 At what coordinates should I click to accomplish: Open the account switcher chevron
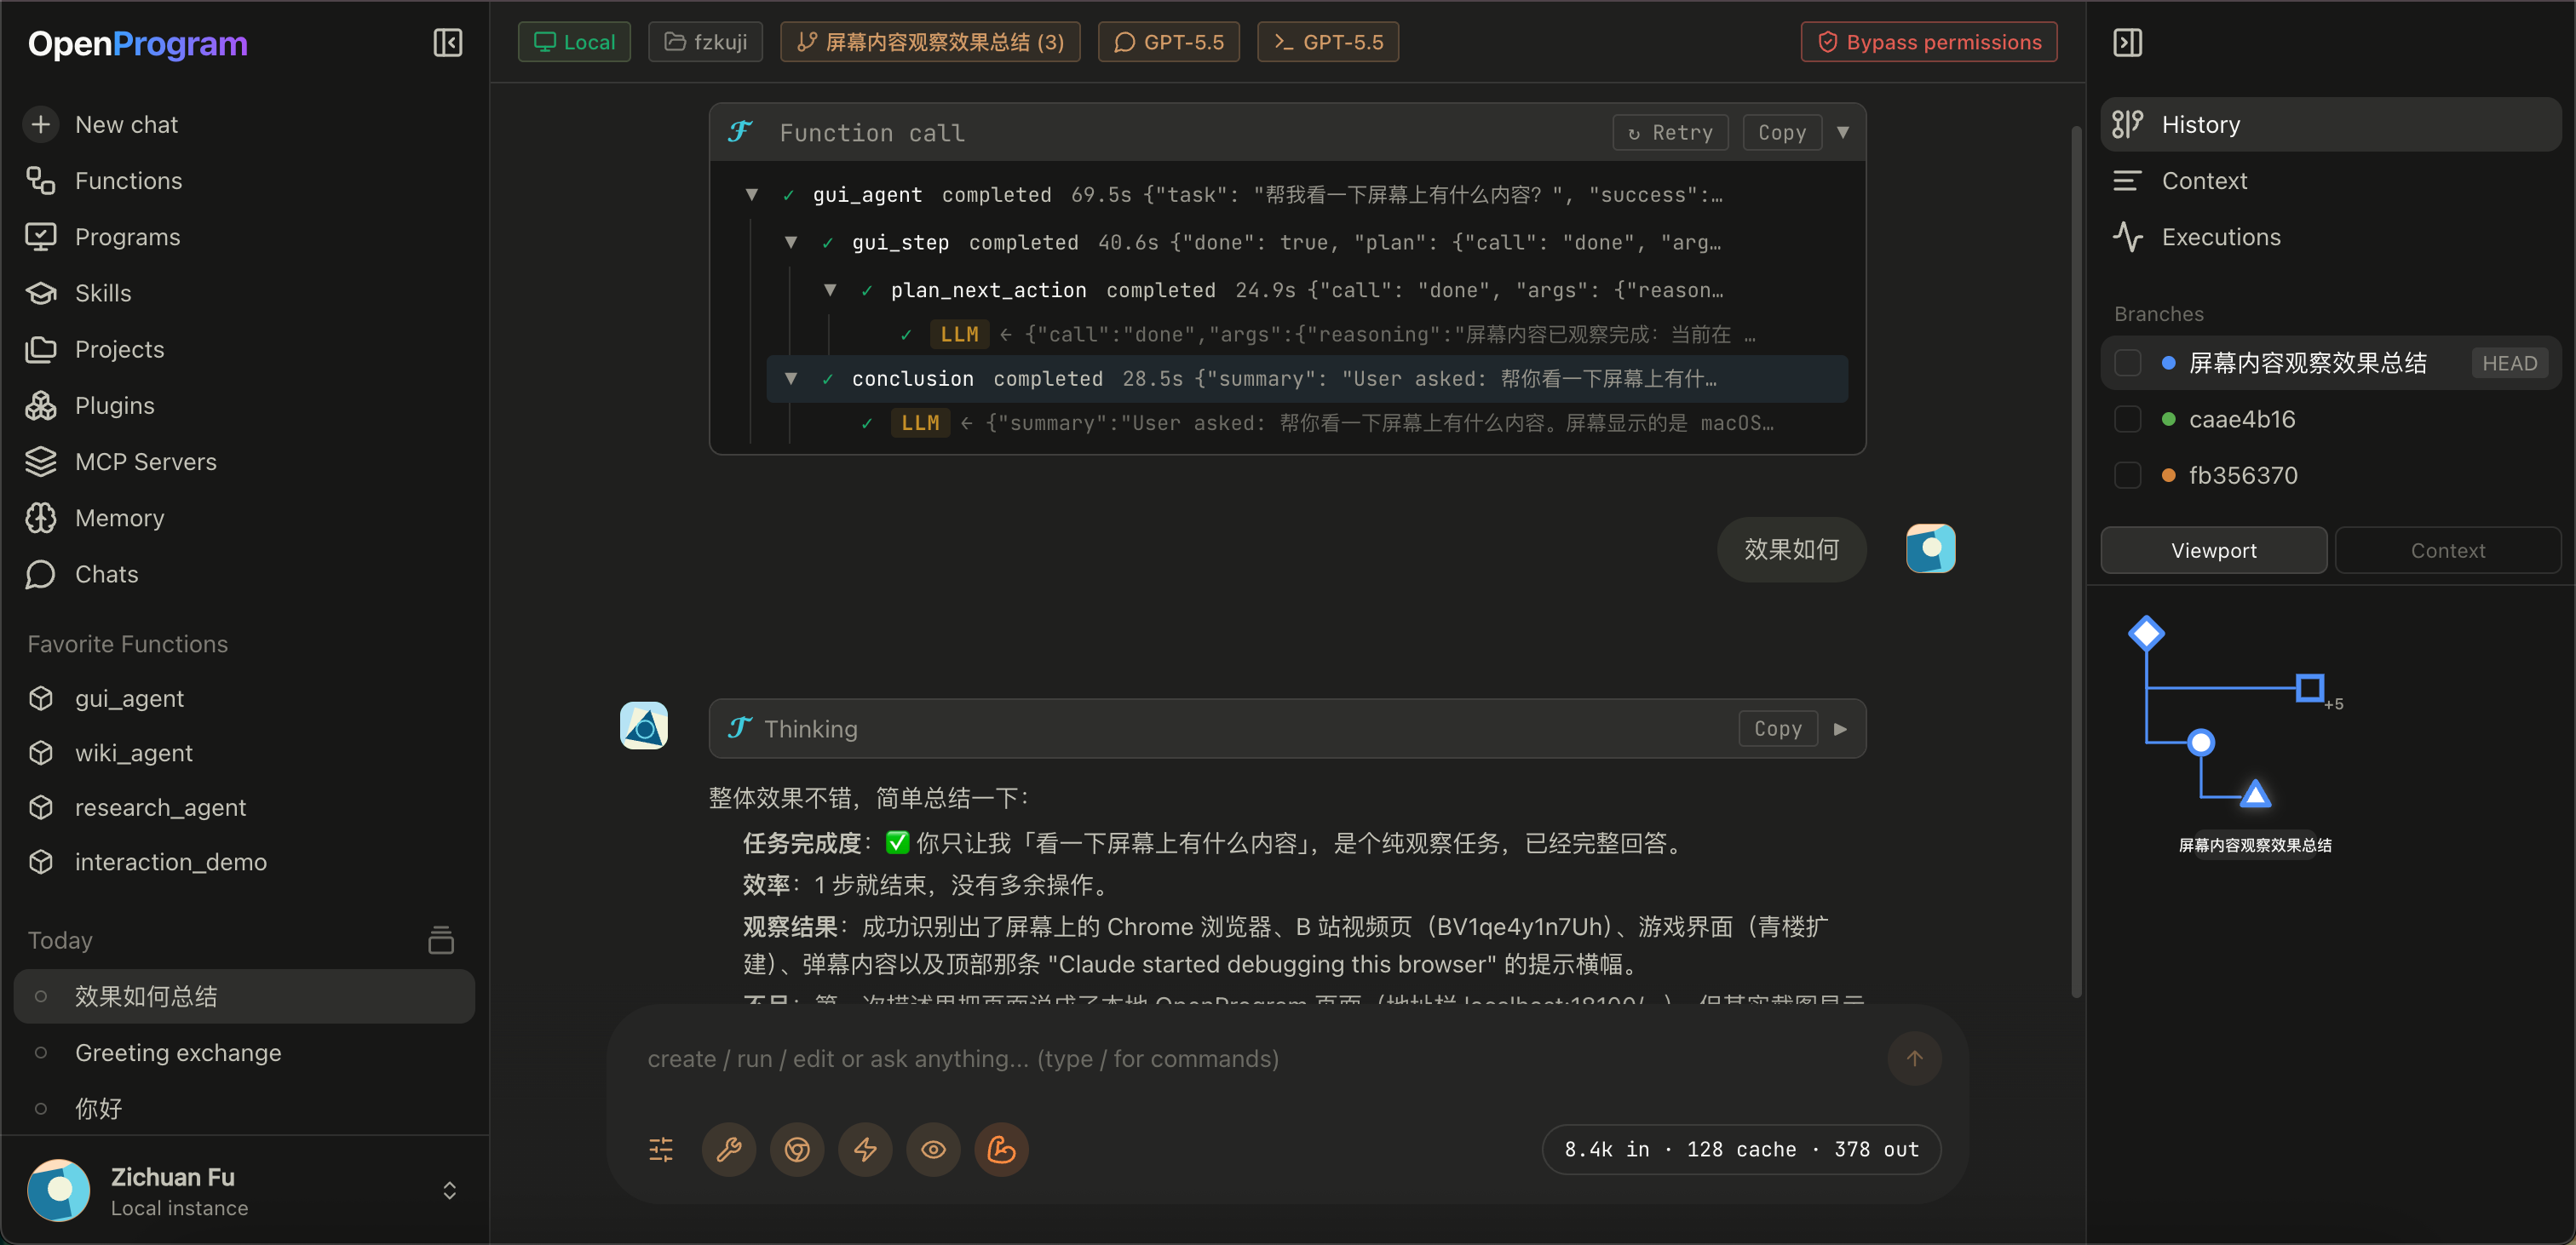pos(449,1190)
